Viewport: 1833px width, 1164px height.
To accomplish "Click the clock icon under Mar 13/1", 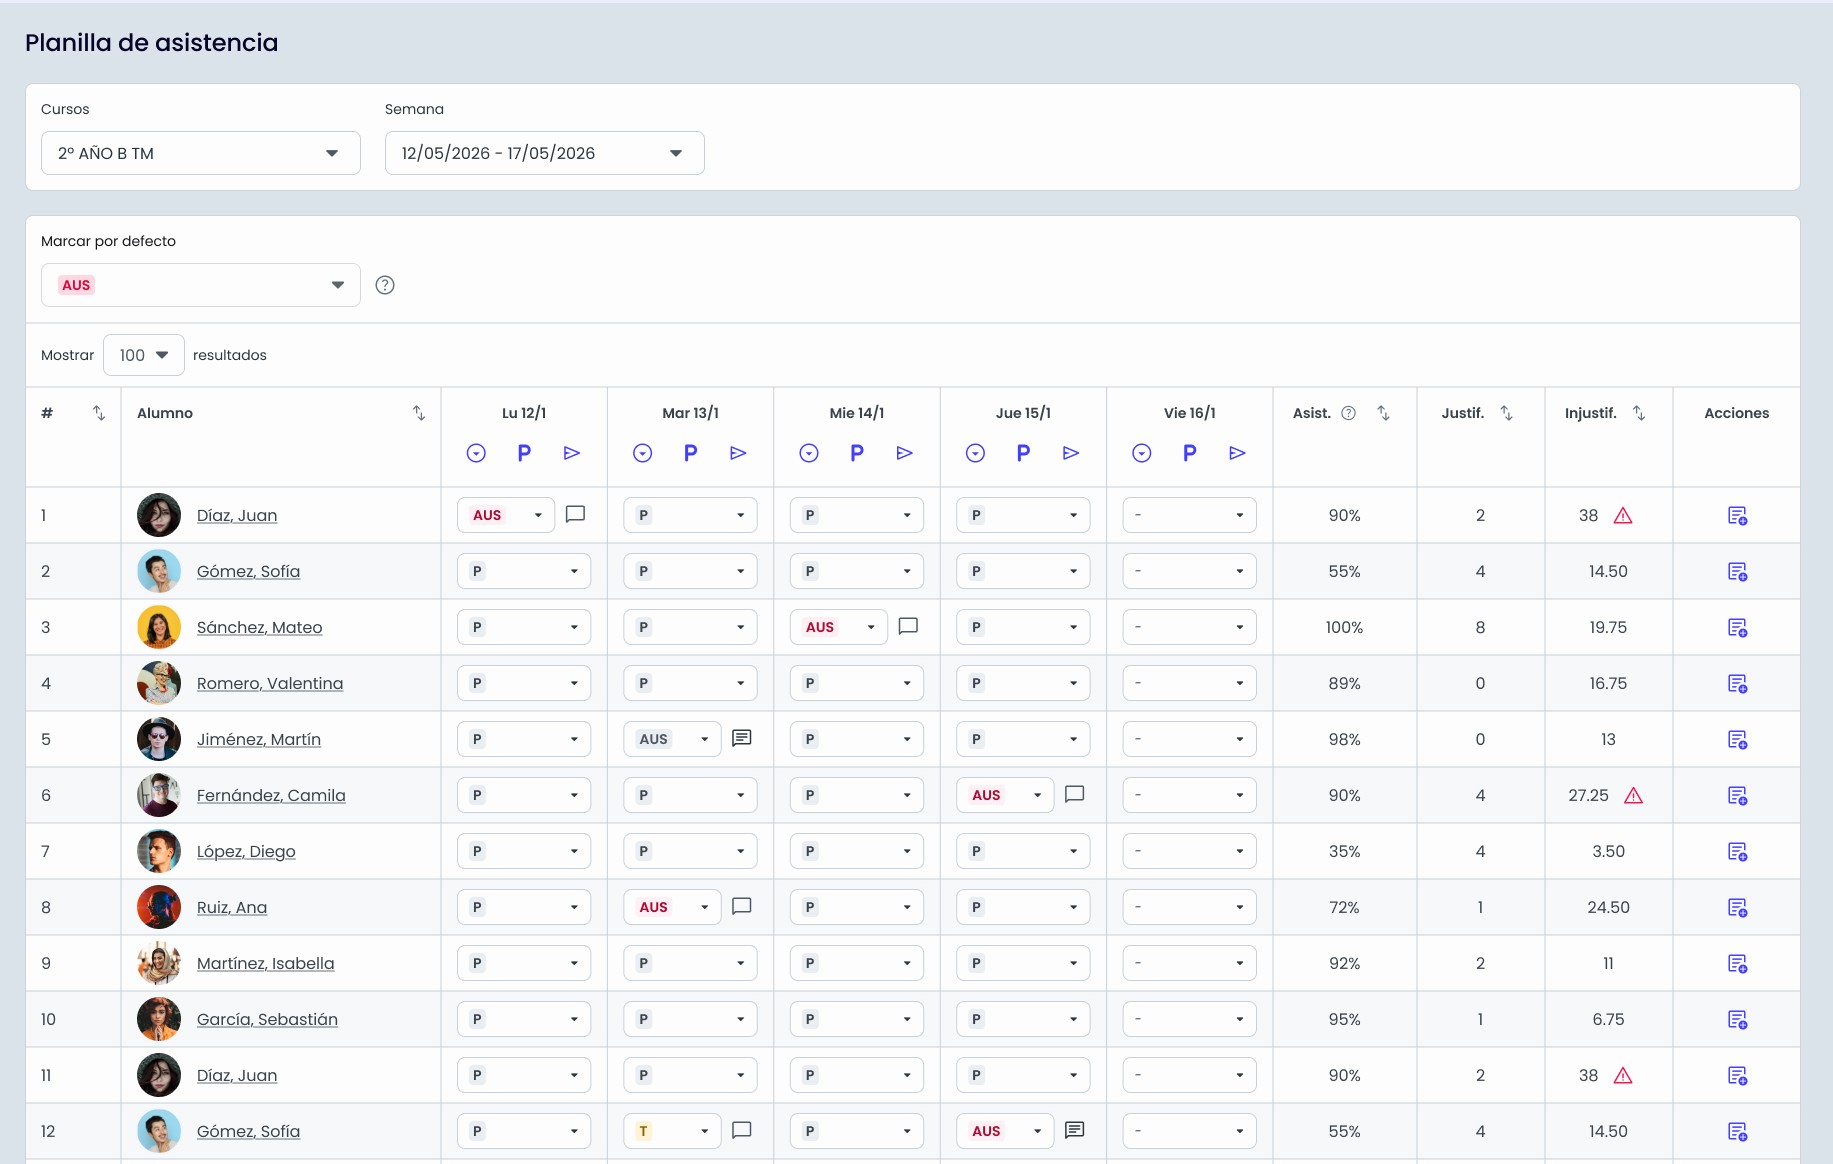I will [x=643, y=453].
